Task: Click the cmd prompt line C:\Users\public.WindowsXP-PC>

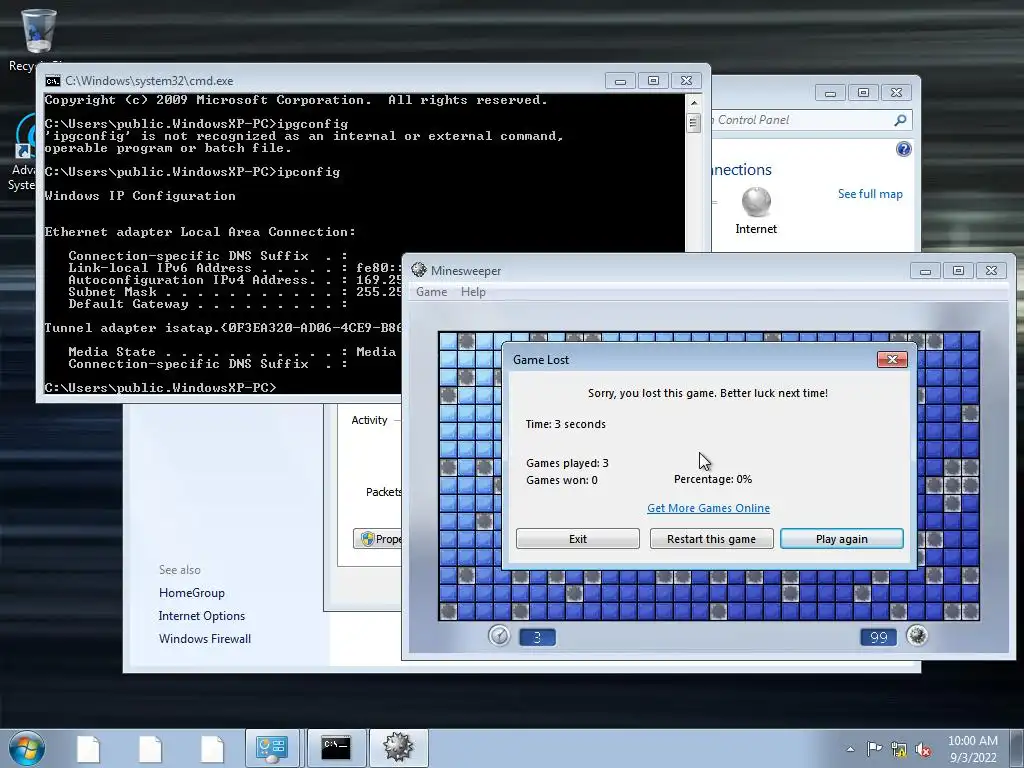Action: tap(161, 388)
